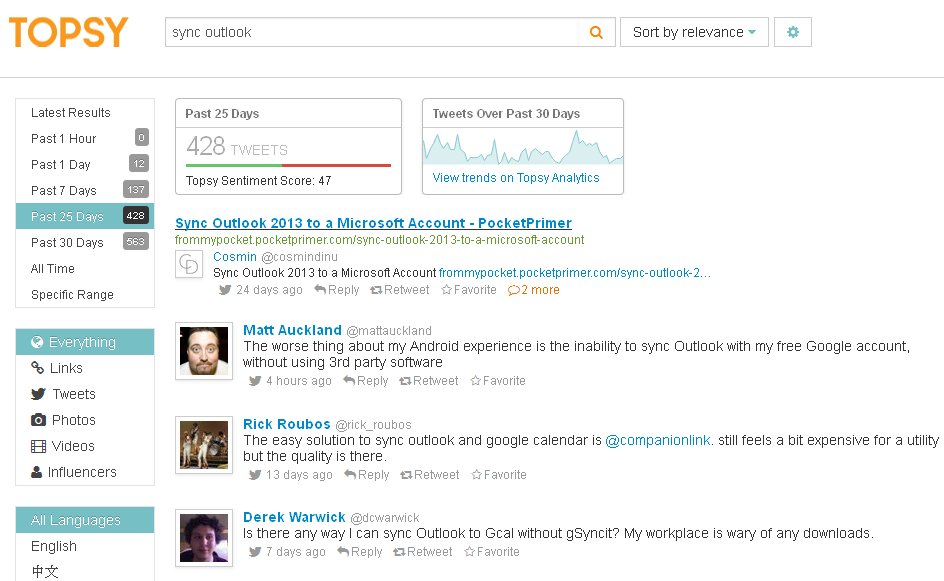Favorite Matt Auckland's tweet
This screenshot has height=581, width=944.
[498, 381]
